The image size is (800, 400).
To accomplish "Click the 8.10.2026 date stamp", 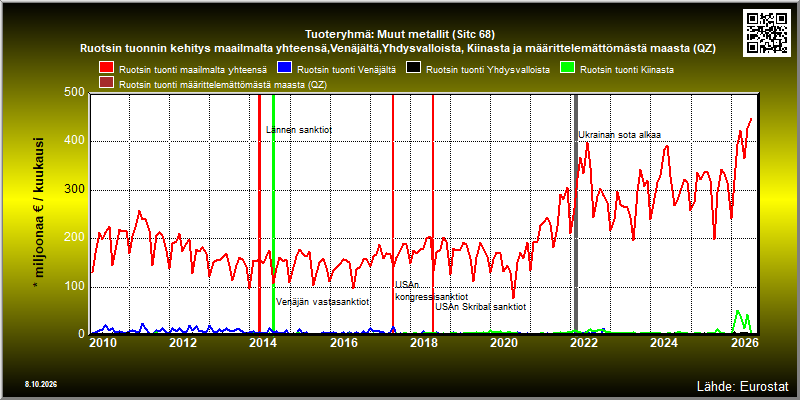I will point(40,384).
